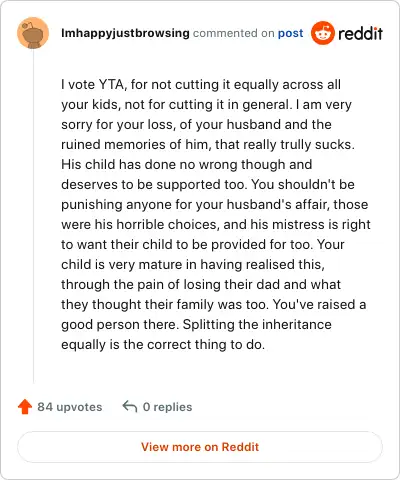Click the phrase "Splitting the inheritance"
The image size is (400, 480).
257,324
